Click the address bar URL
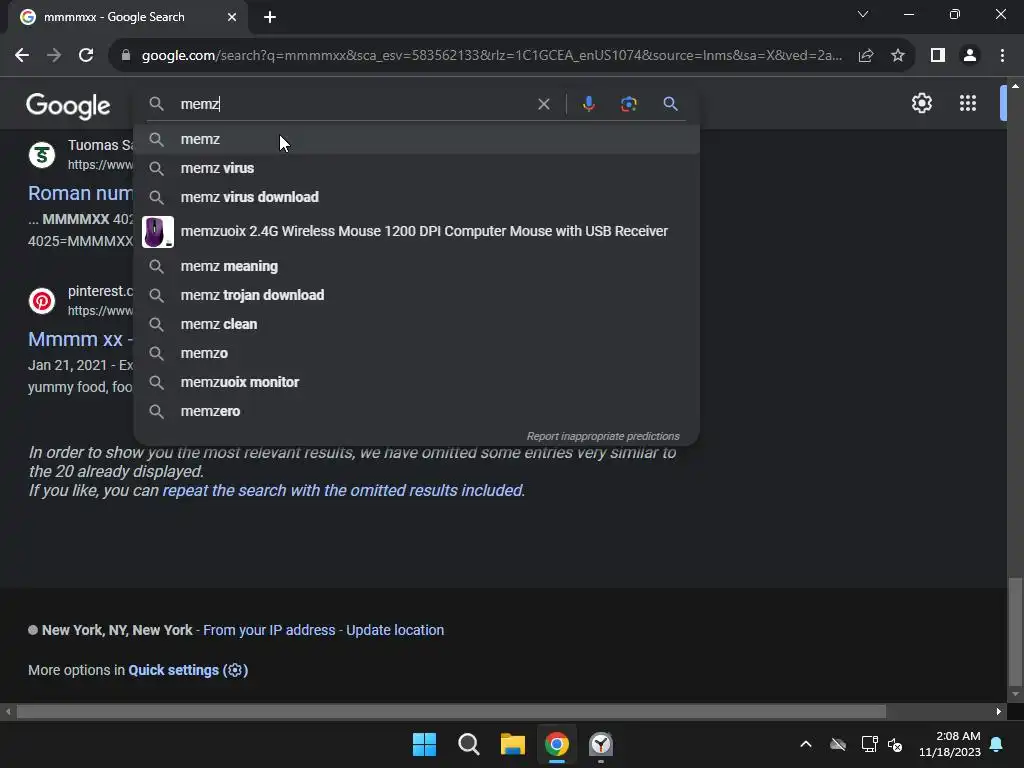Screen dimensions: 1024x768 (x=491, y=56)
